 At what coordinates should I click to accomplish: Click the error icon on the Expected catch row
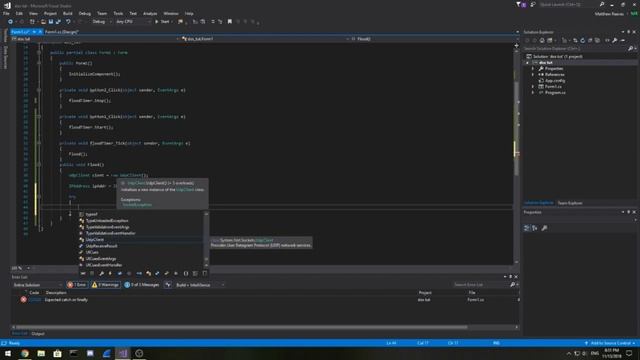[x=24, y=300]
